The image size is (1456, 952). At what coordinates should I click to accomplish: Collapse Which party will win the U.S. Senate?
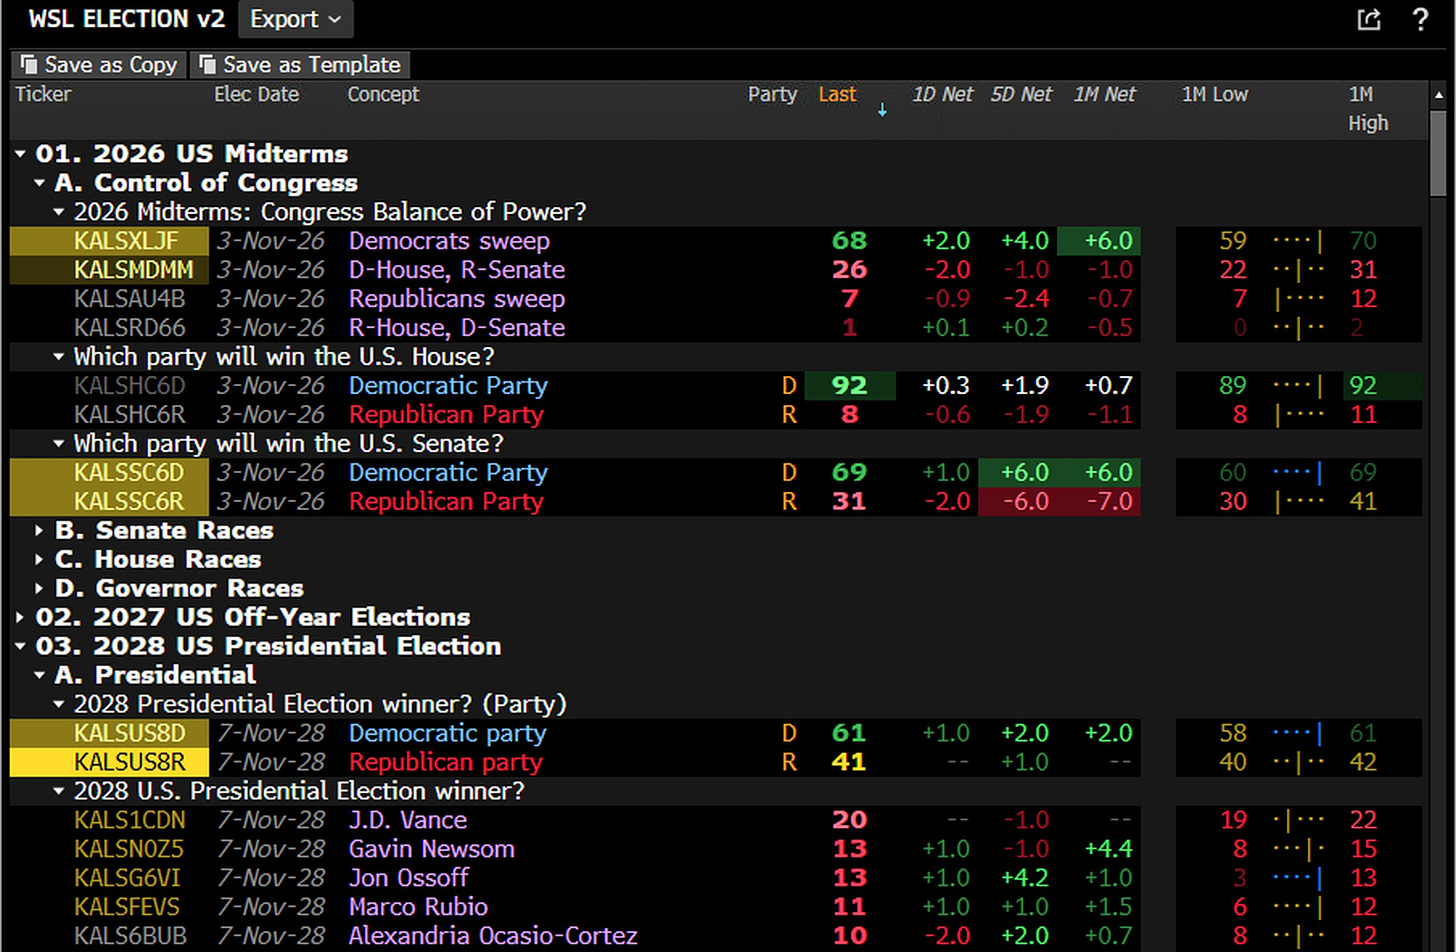pyautogui.click(x=59, y=444)
